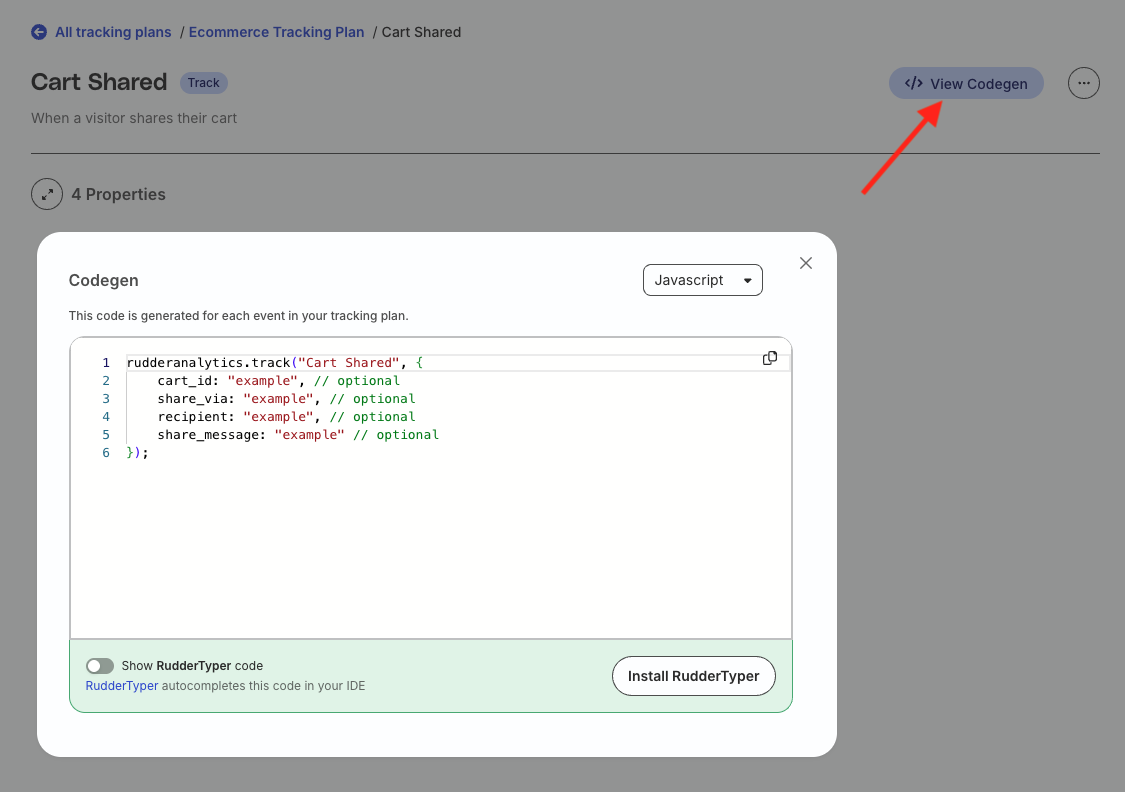The image size is (1125, 792).
Task: Open the RudderTyper link
Action: click(x=122, y=686)
